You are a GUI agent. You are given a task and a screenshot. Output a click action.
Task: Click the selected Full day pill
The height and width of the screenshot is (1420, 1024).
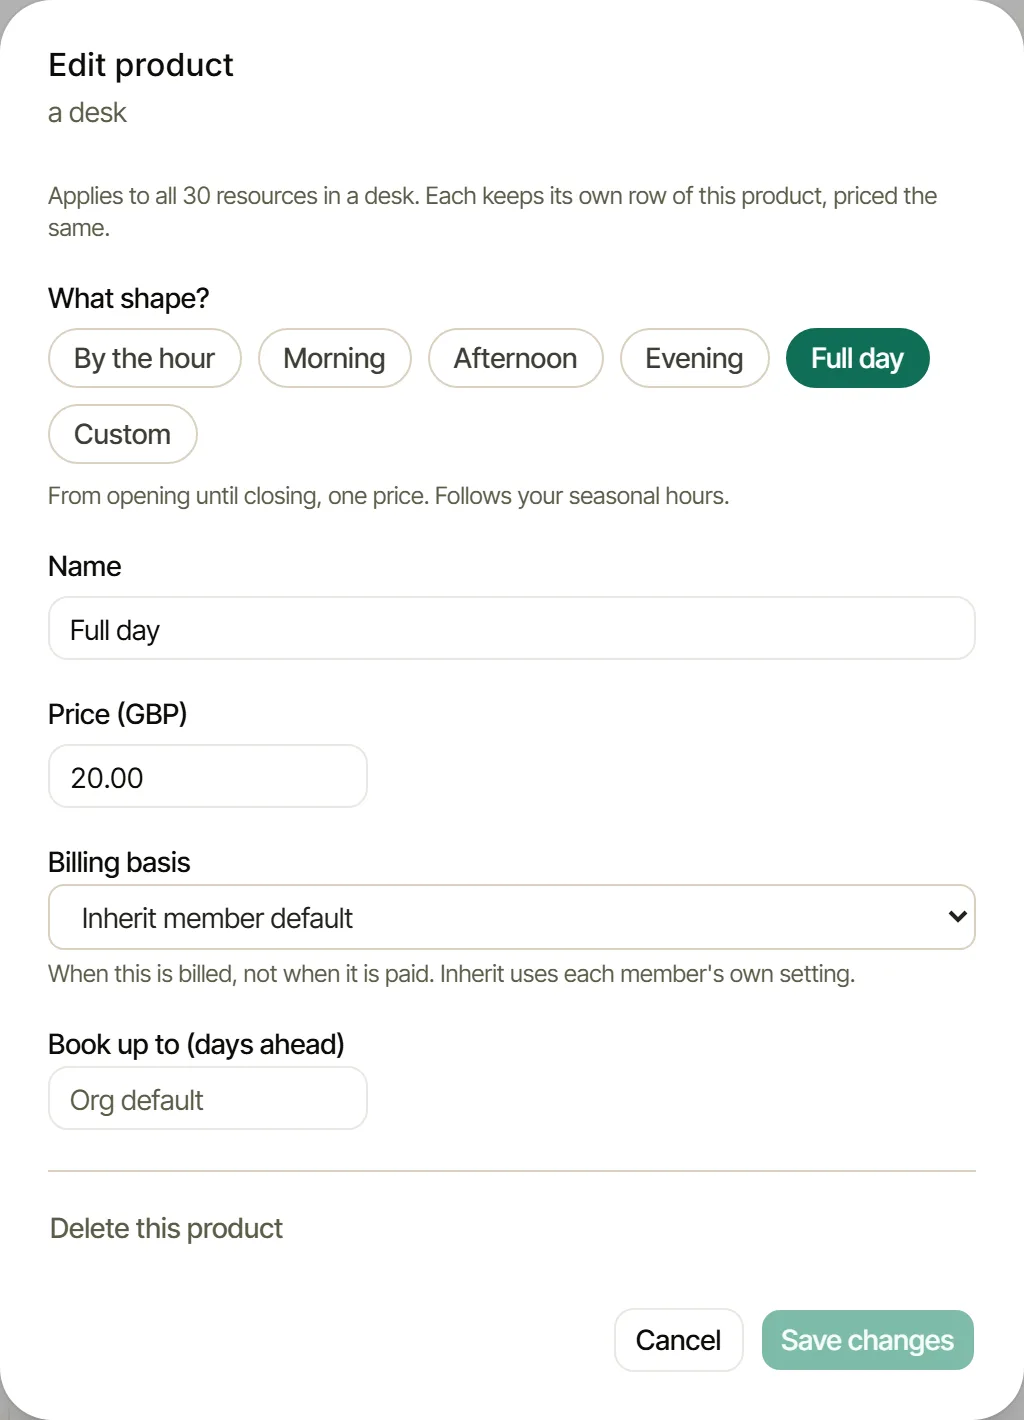click(858, 358)
